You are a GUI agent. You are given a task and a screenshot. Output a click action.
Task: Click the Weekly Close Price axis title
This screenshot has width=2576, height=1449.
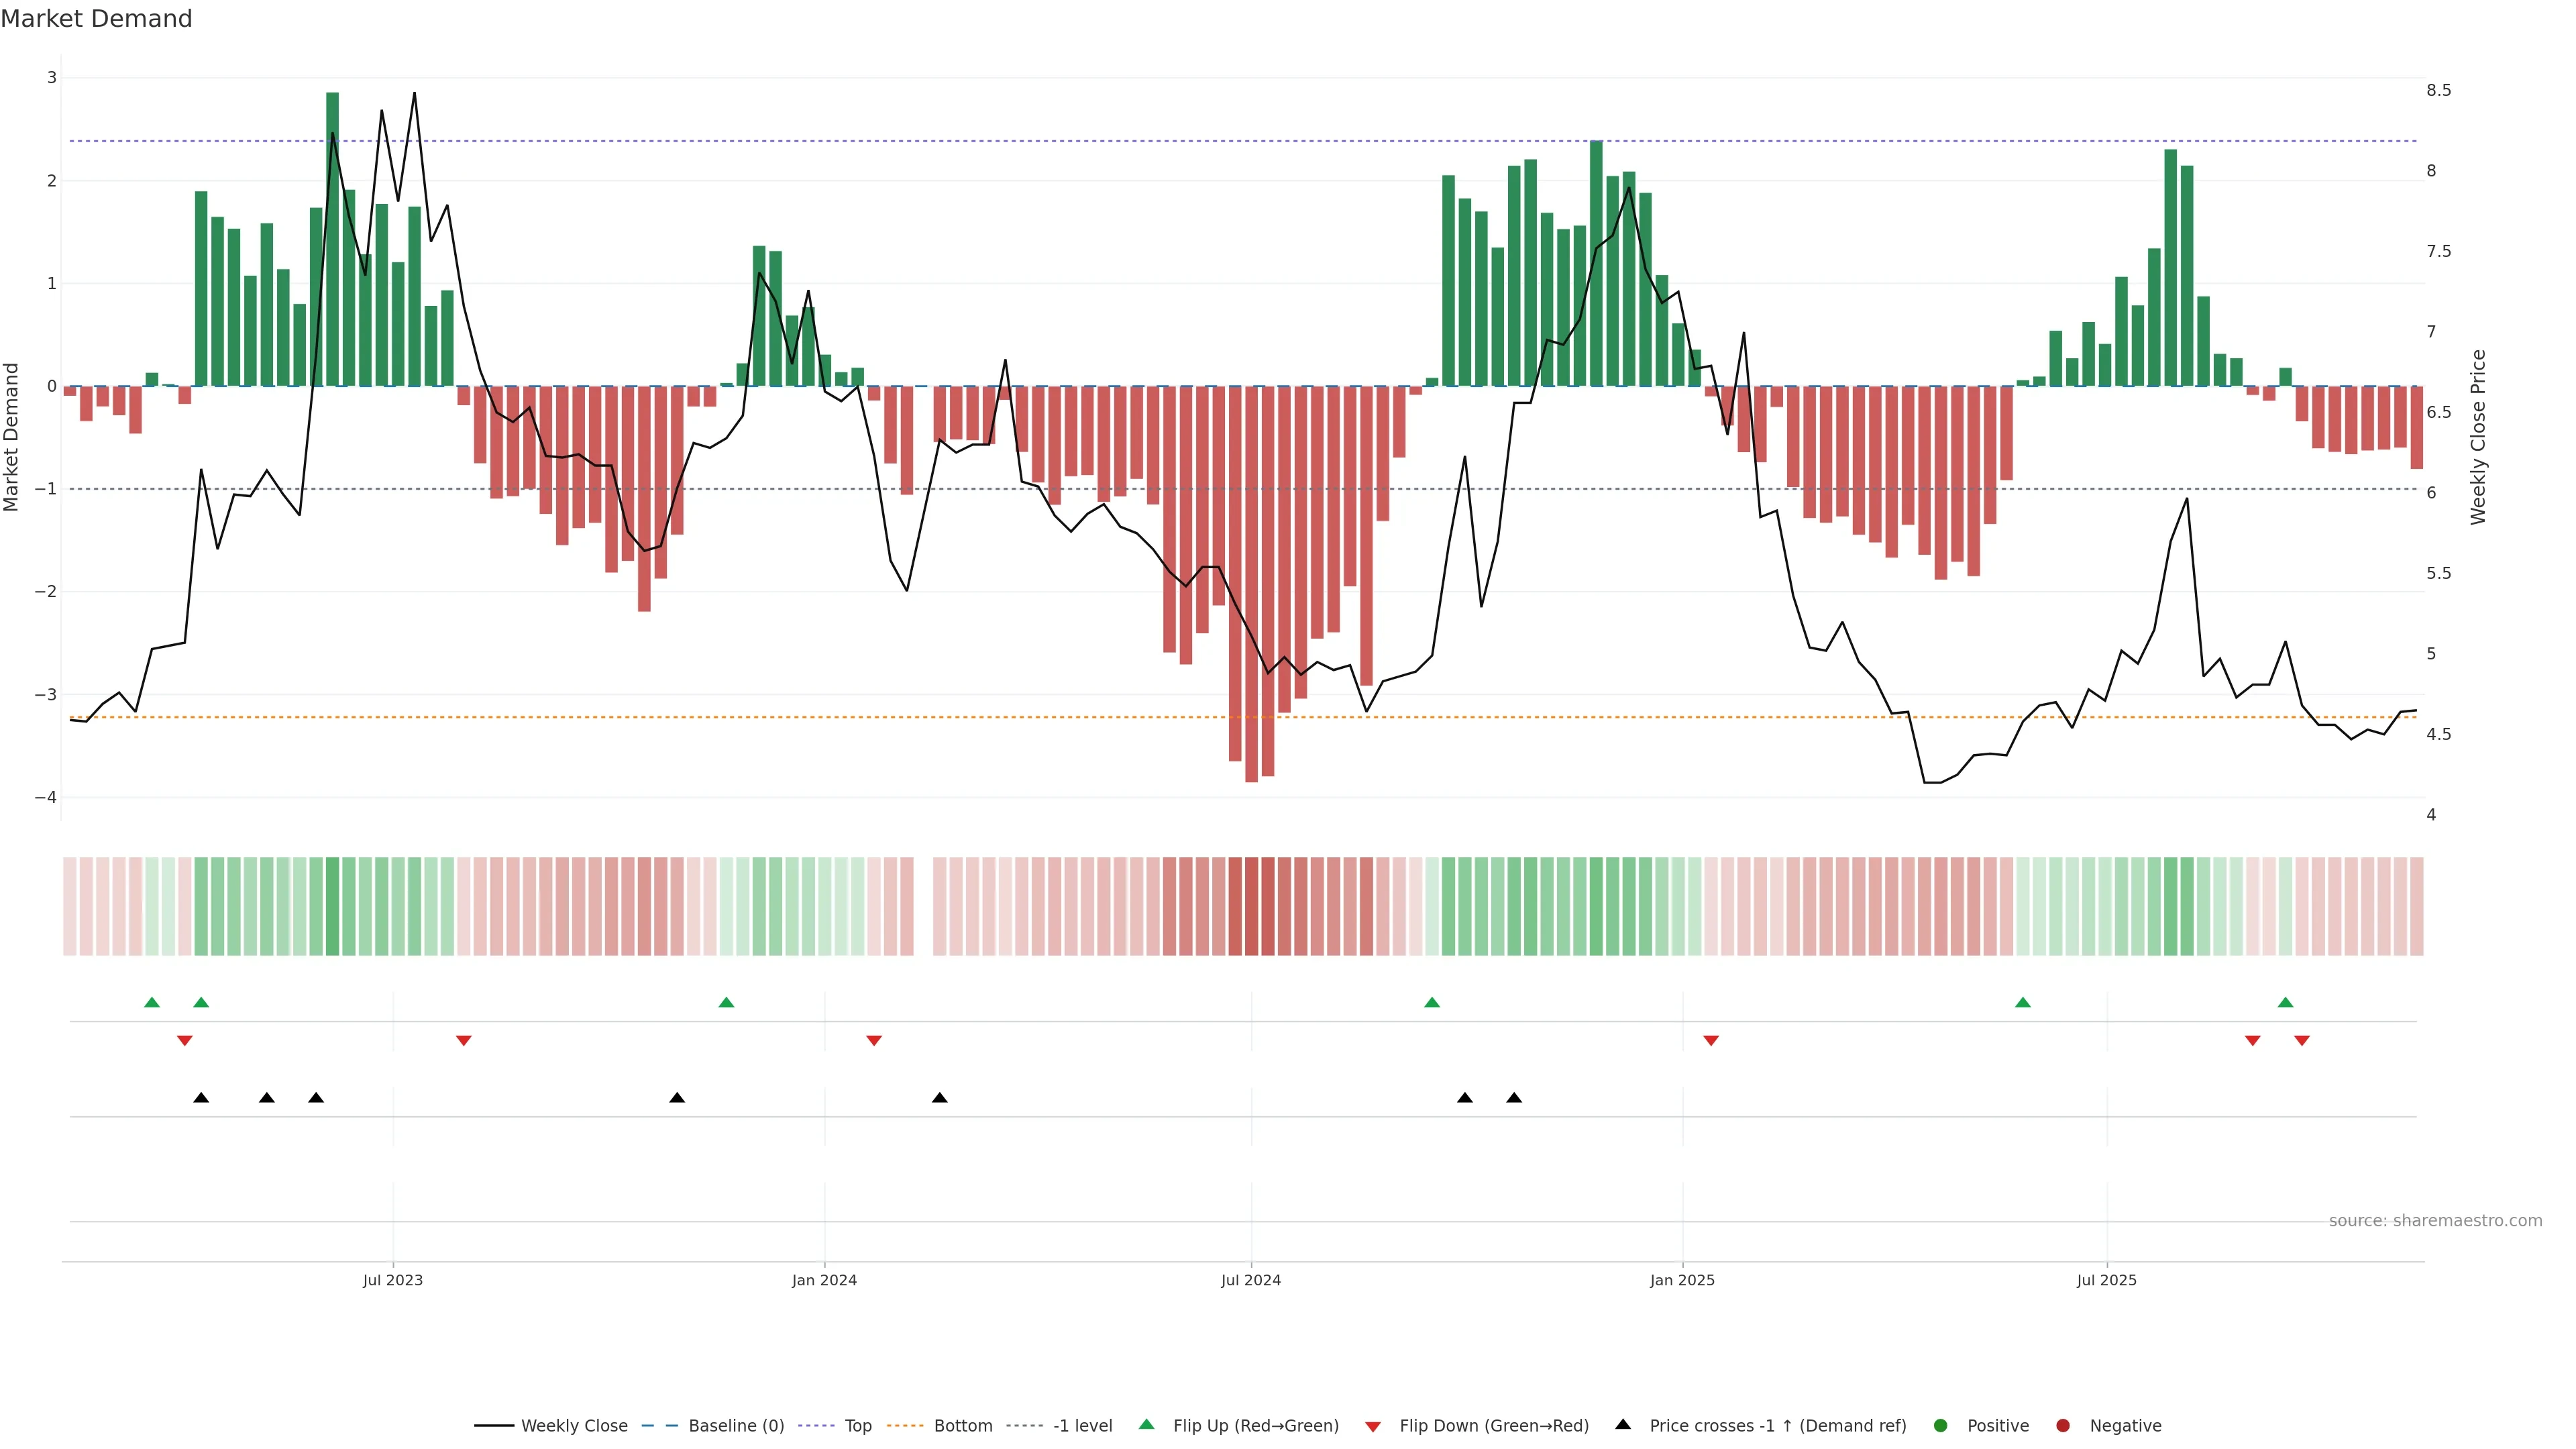pyautogui.click(x=2478, y=437)
